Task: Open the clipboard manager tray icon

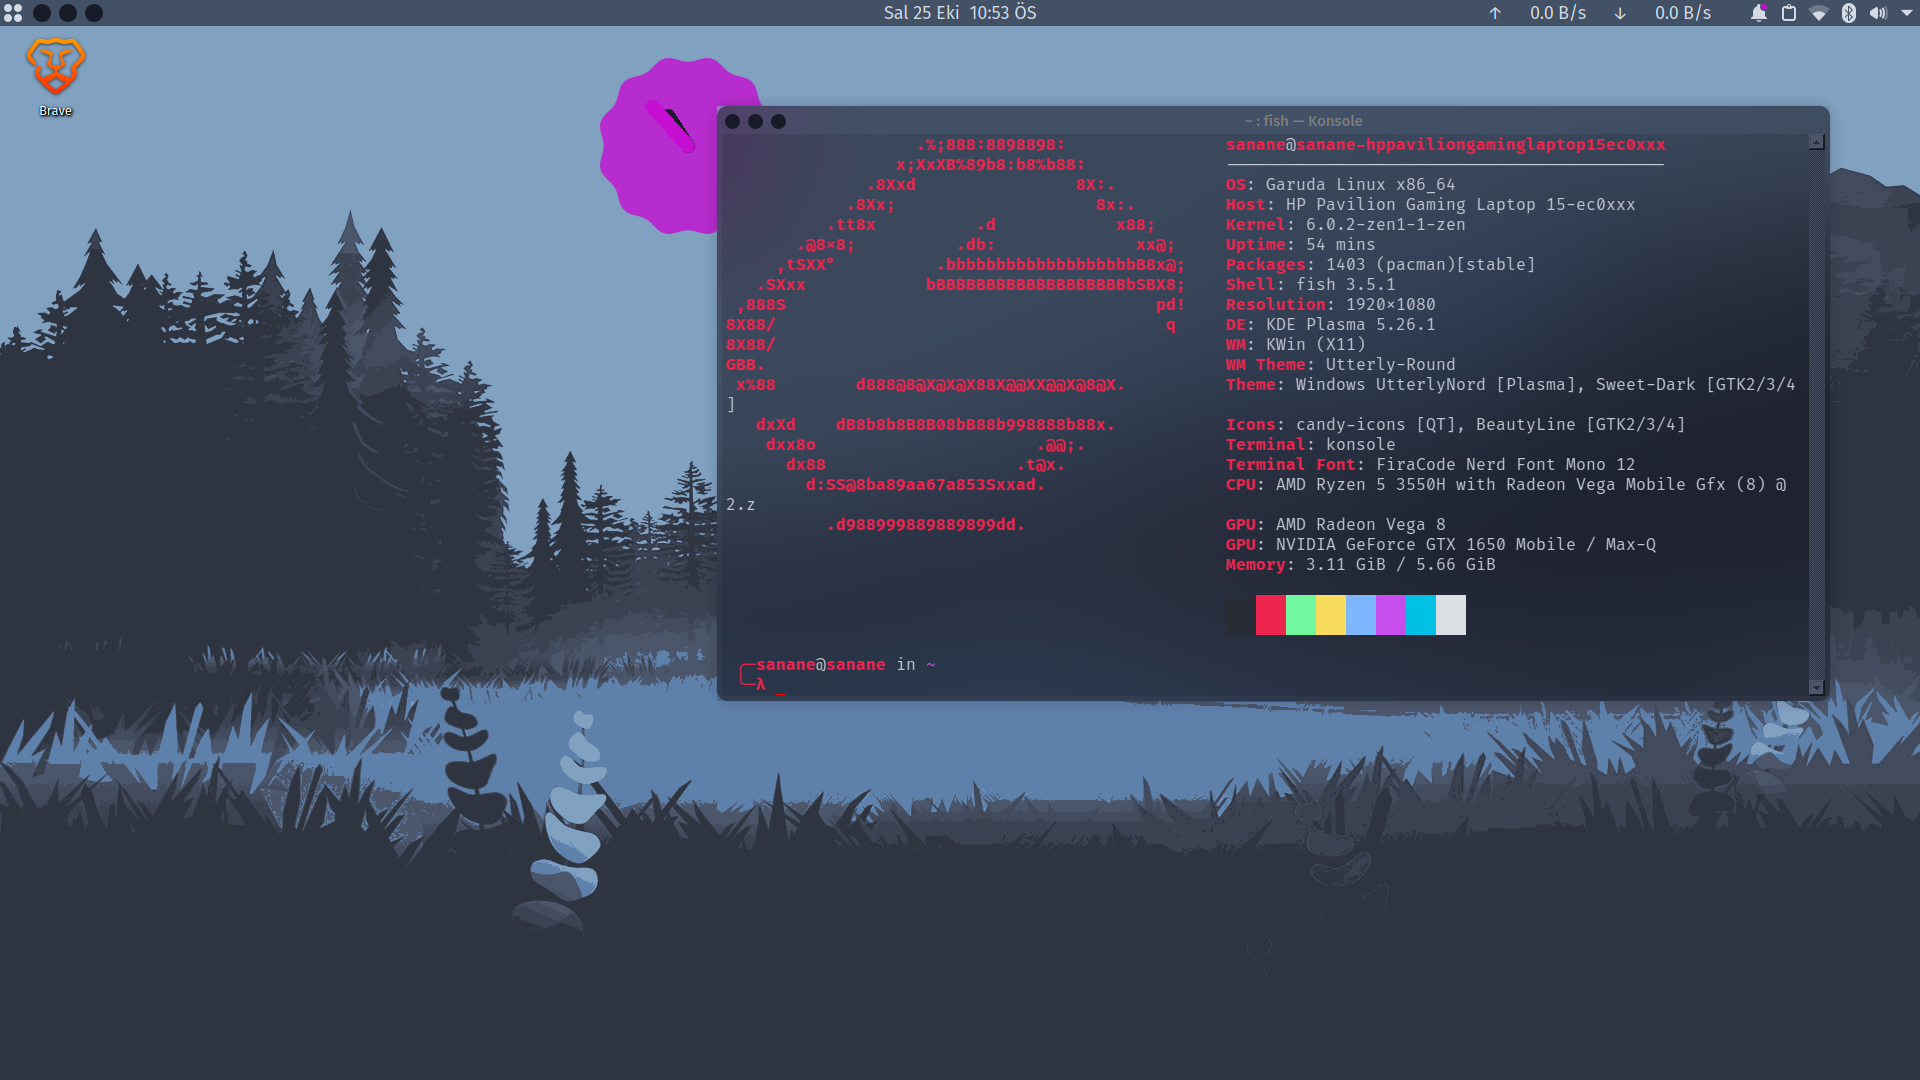Action: pos(1789,13)
